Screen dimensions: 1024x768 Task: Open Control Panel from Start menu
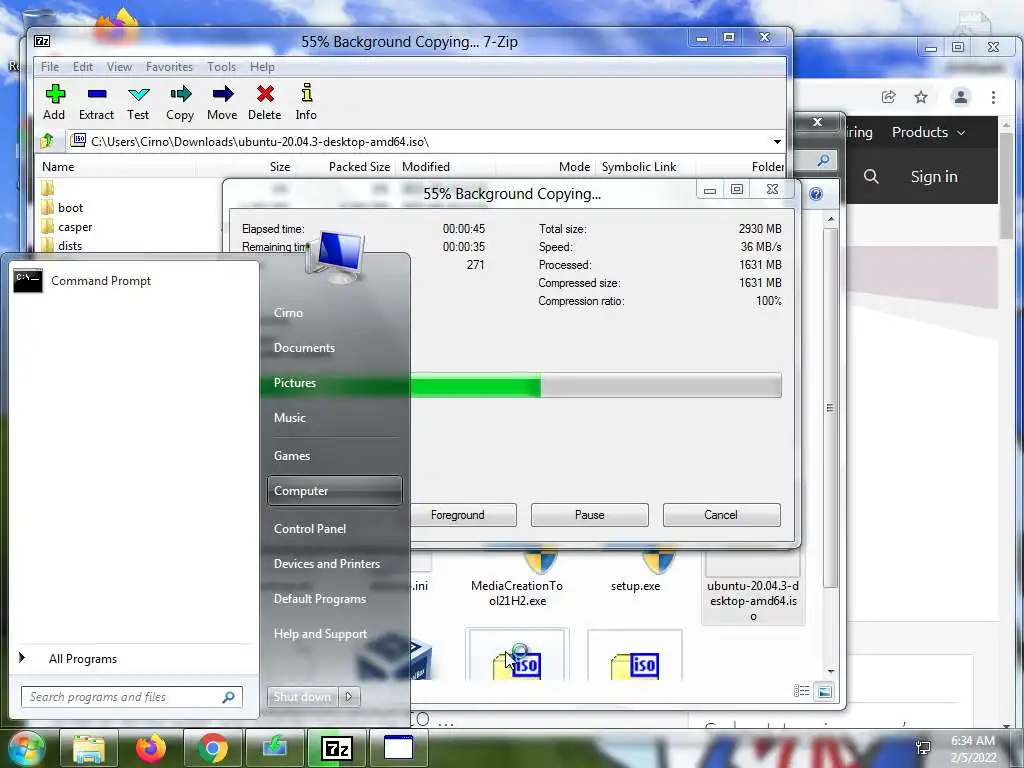310,529
